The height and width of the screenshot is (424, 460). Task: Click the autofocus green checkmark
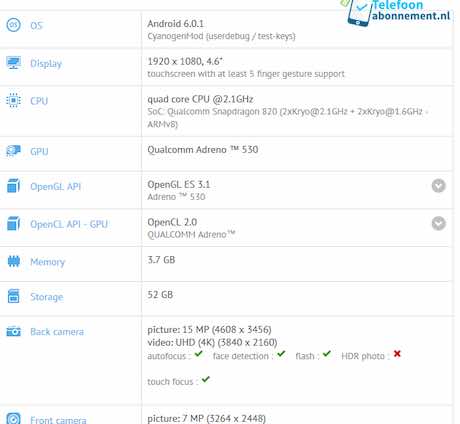(199, 354)
